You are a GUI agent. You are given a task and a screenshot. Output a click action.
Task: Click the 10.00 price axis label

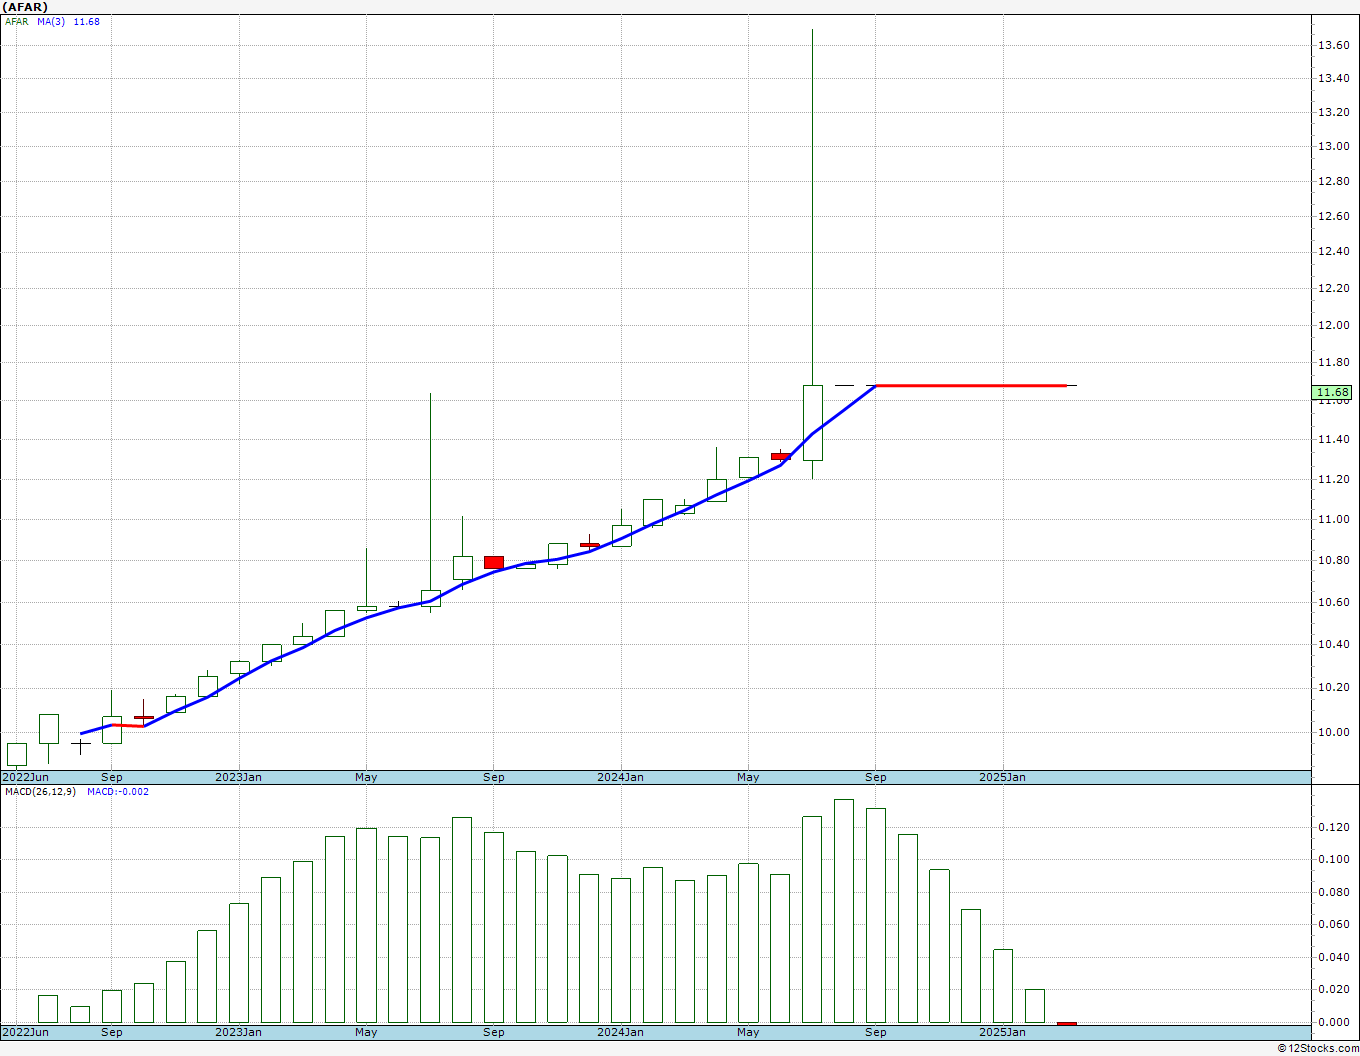(1334, 731)
